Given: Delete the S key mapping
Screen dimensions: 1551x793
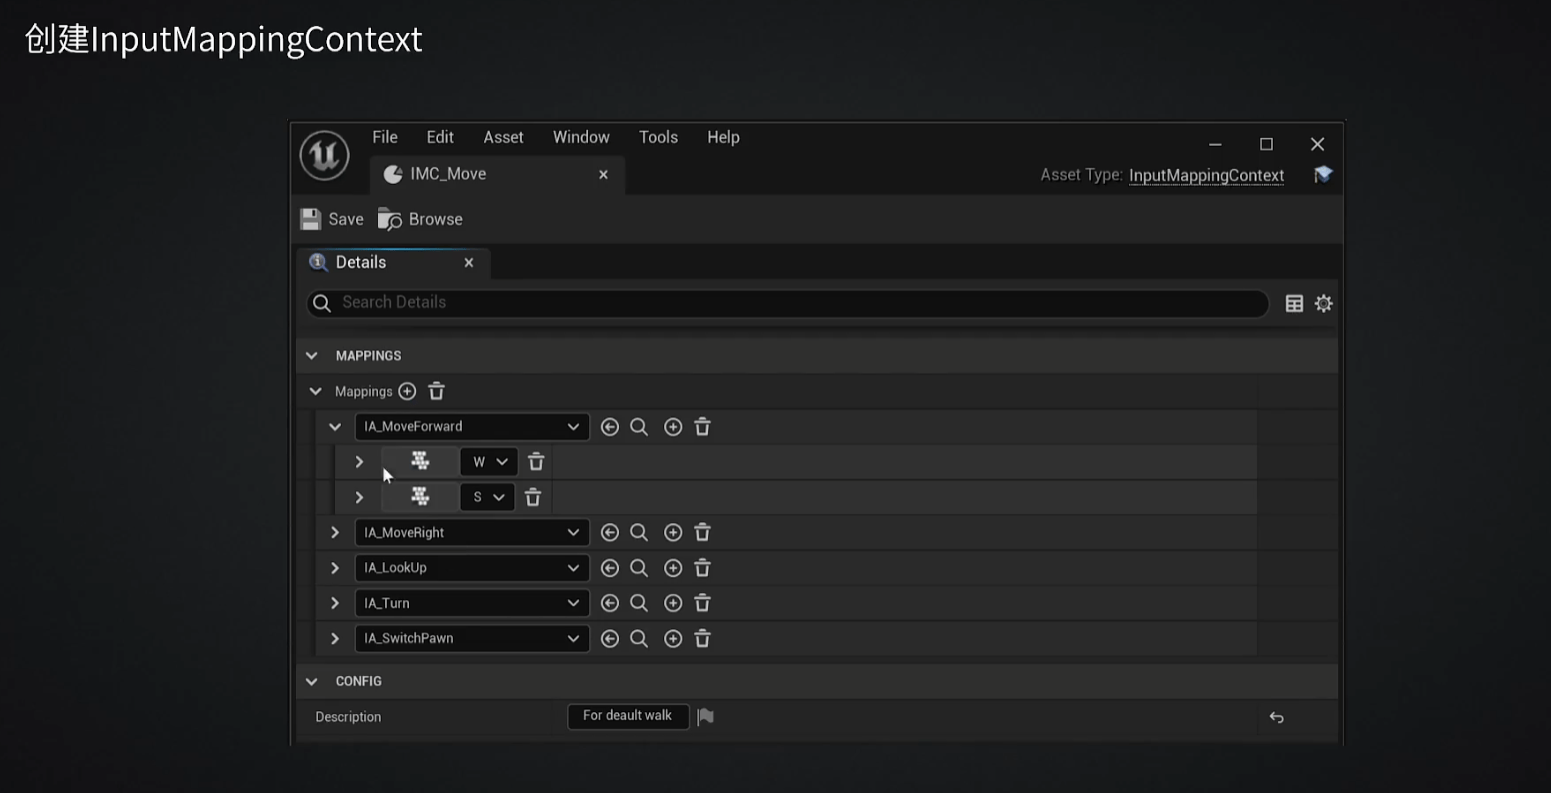Looking at the screenshot, I should tap(533, 497).
